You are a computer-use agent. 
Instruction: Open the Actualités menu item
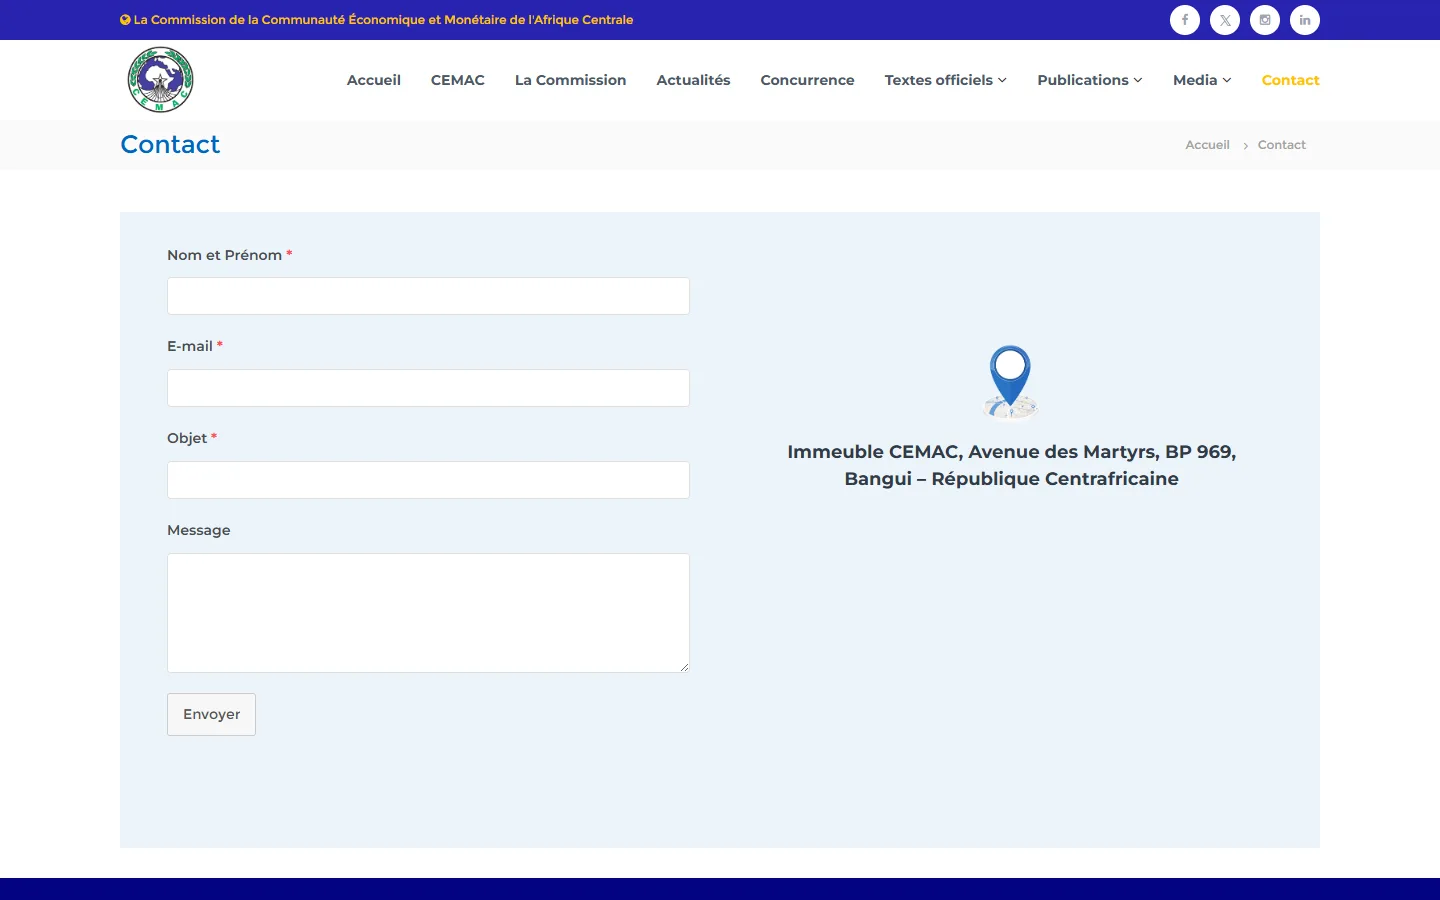pos(693,80)
